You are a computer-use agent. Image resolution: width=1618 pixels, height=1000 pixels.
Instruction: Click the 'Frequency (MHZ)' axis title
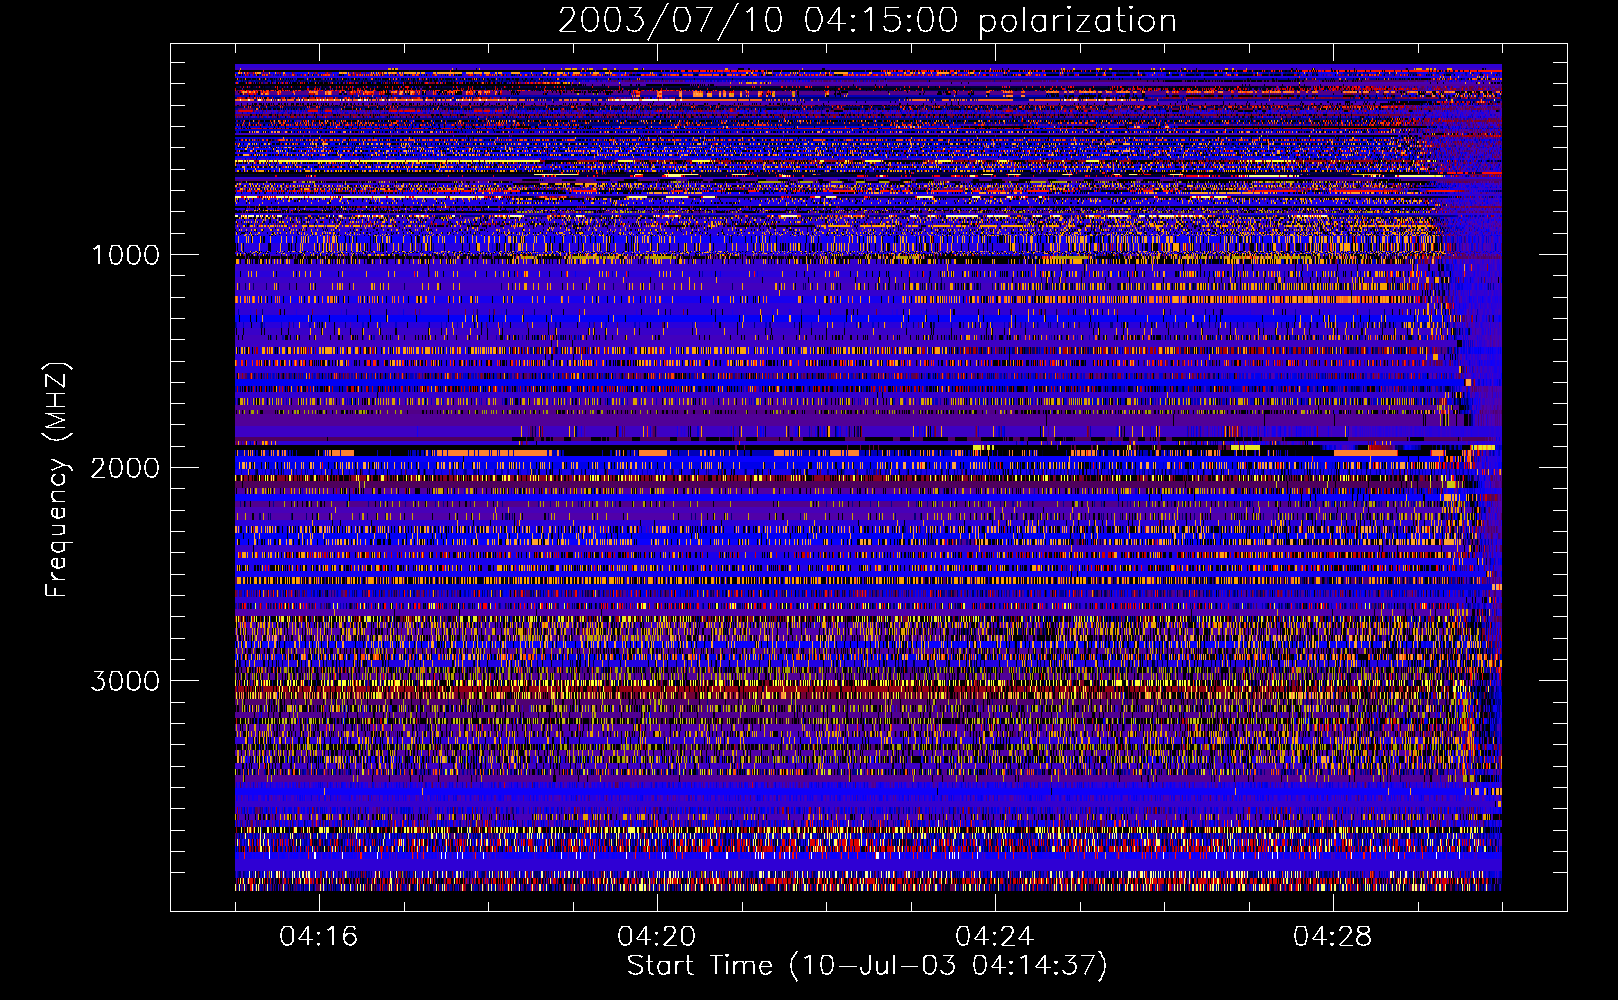[x=58, y=480]
